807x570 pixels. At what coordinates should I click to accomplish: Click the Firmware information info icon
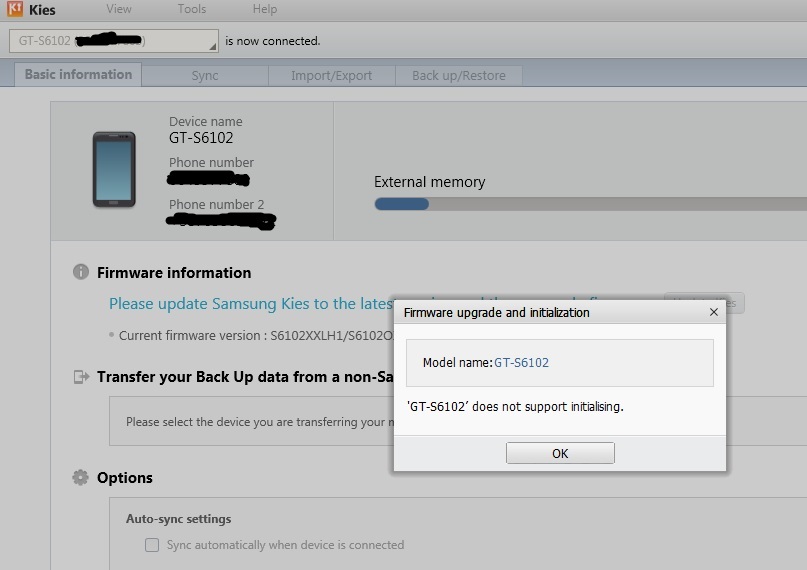click(x=81, y=272)
